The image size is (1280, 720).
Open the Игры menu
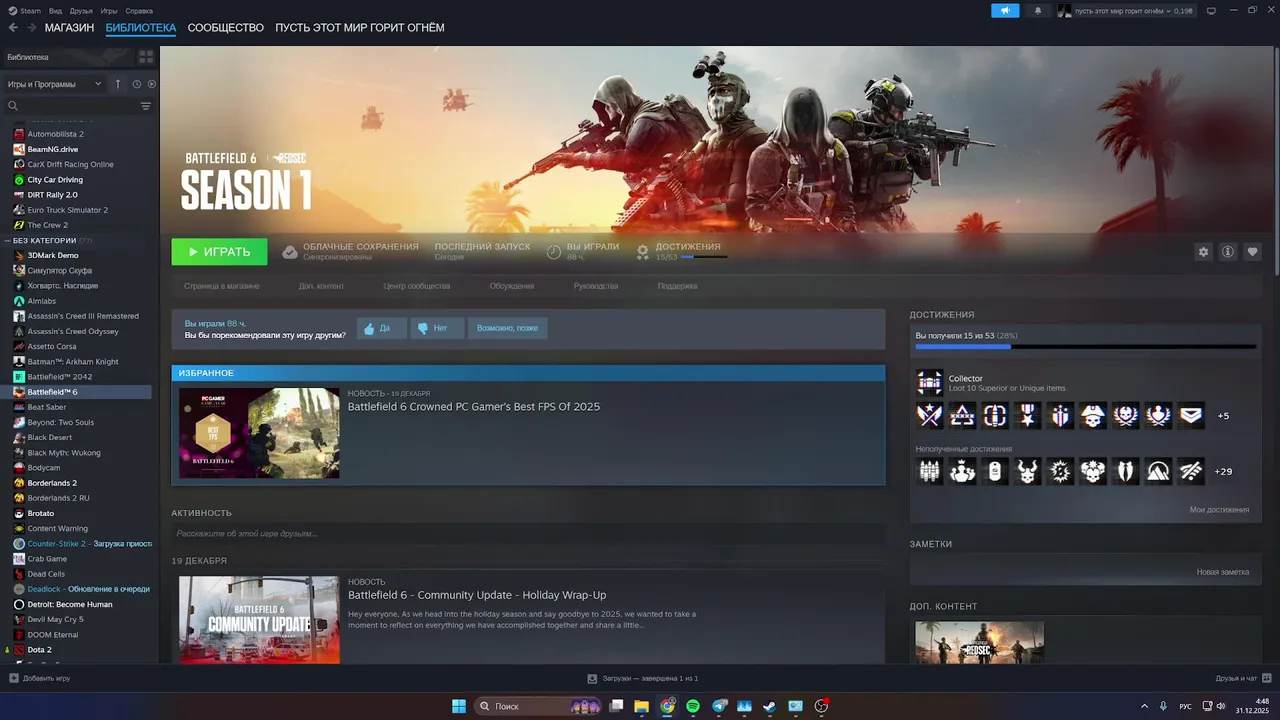coord(109,11)
